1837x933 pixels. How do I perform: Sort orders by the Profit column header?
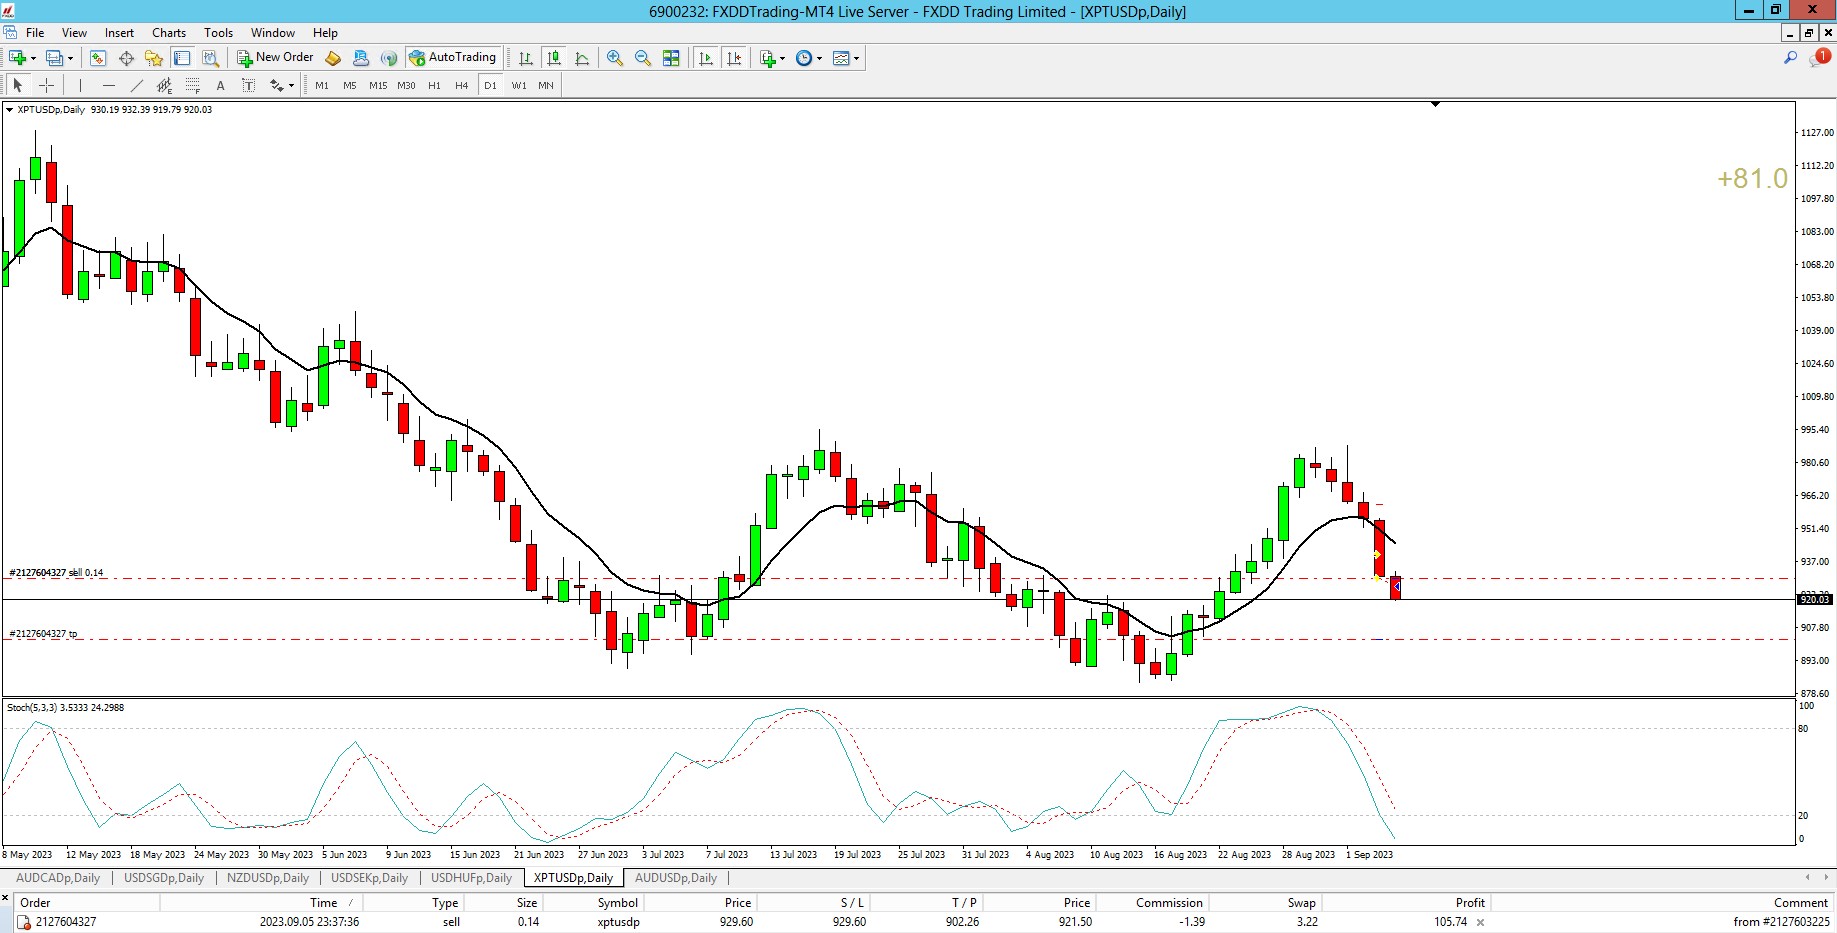click(x=1470, y=902)
